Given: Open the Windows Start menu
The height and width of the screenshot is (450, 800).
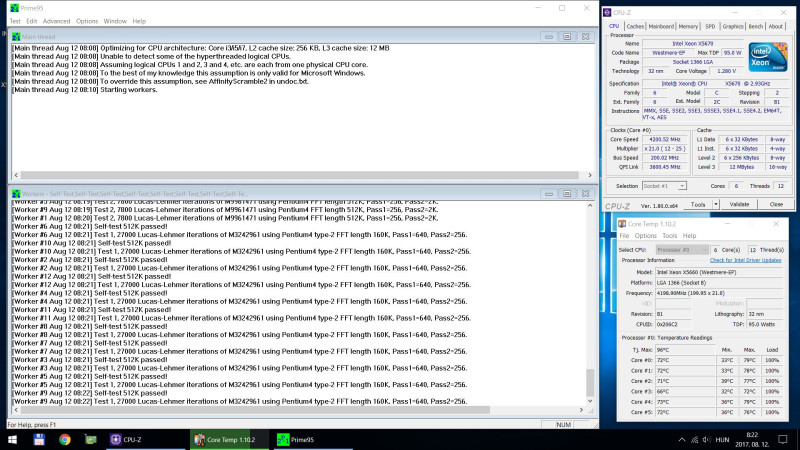Looking at the screenshot, I should coord(12,439).
